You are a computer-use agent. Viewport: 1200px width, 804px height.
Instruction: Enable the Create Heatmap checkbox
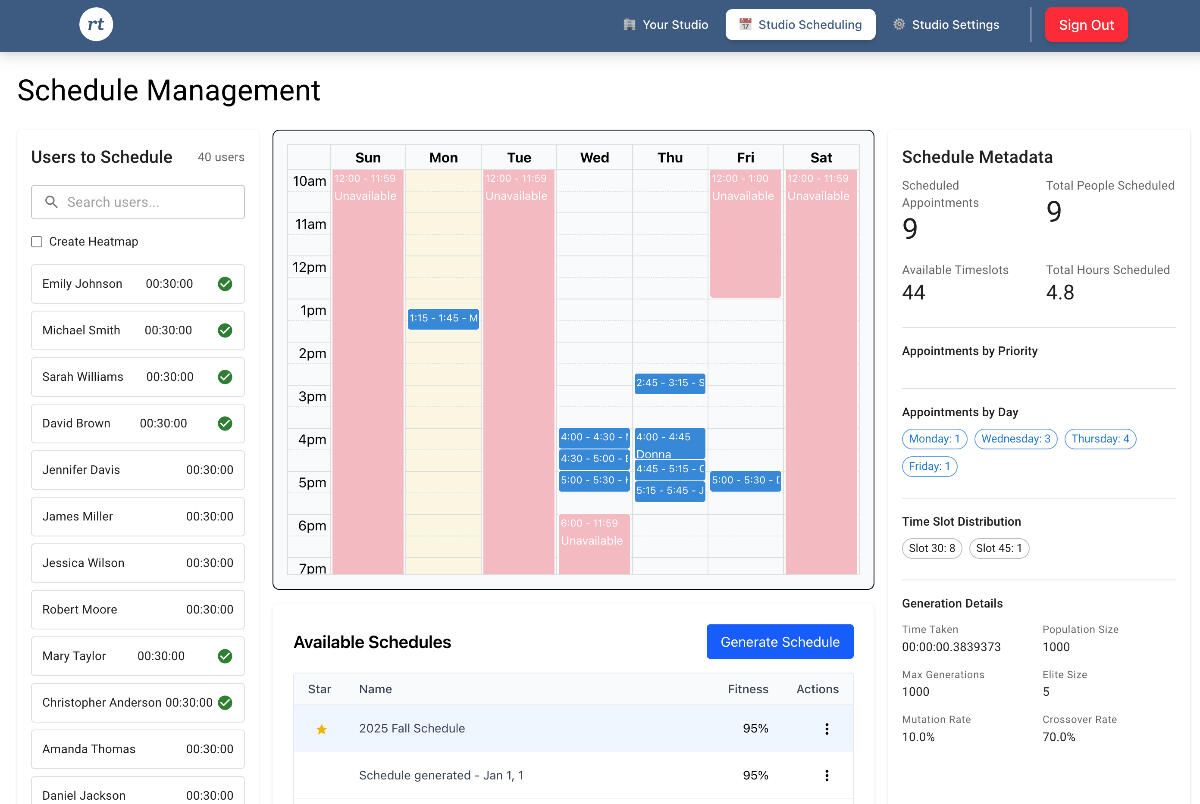37,242
